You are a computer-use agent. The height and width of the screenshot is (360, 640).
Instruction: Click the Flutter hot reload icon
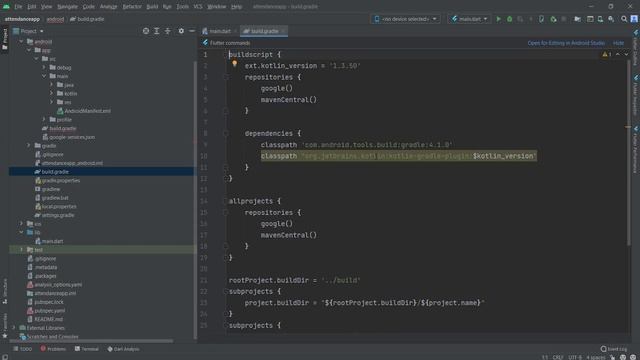pos(531,19)
